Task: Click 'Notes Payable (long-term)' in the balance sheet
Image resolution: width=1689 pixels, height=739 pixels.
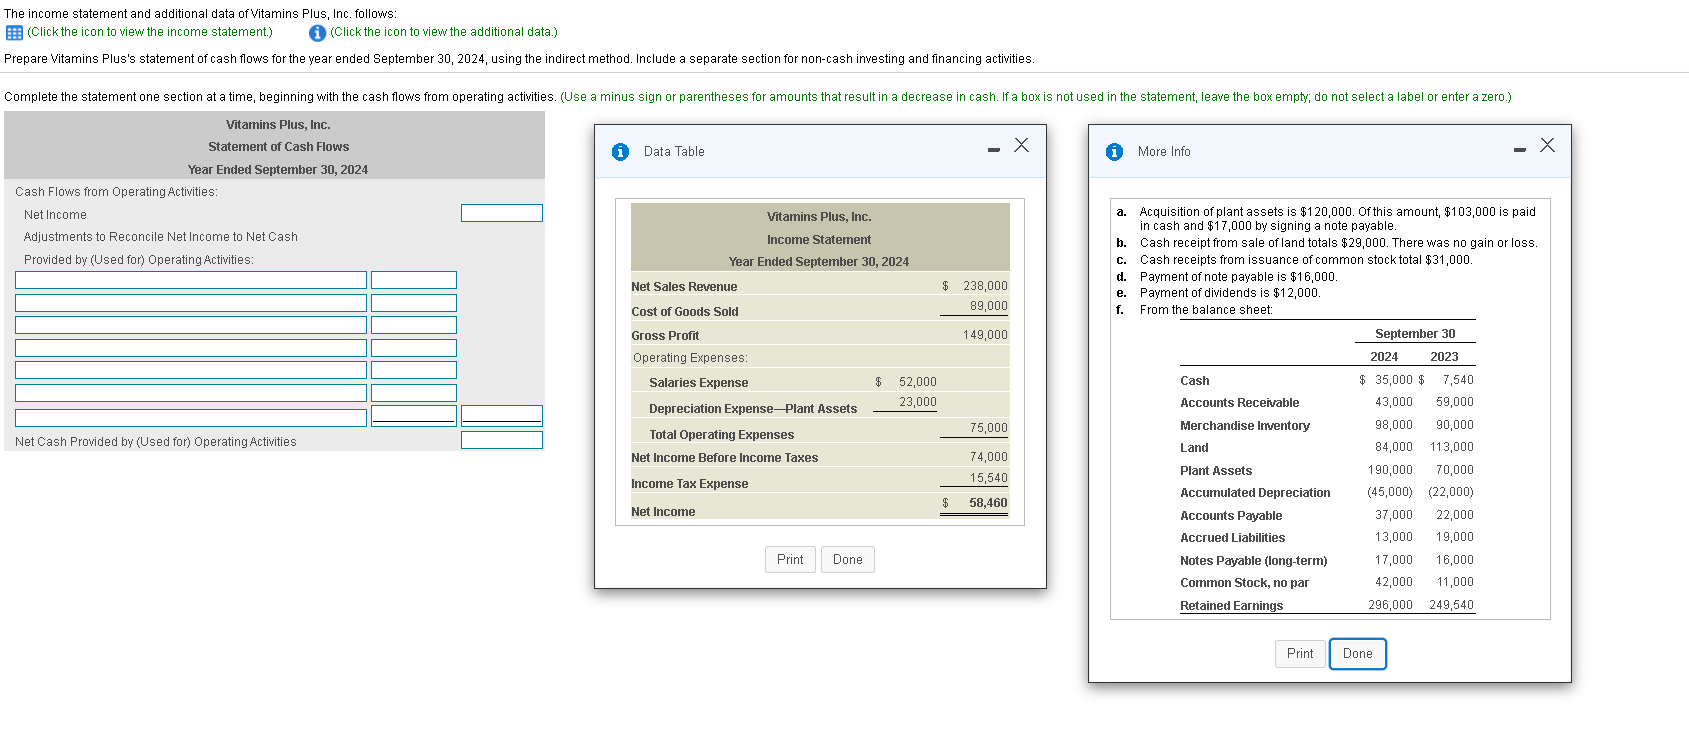Action: pos(1253,561)
